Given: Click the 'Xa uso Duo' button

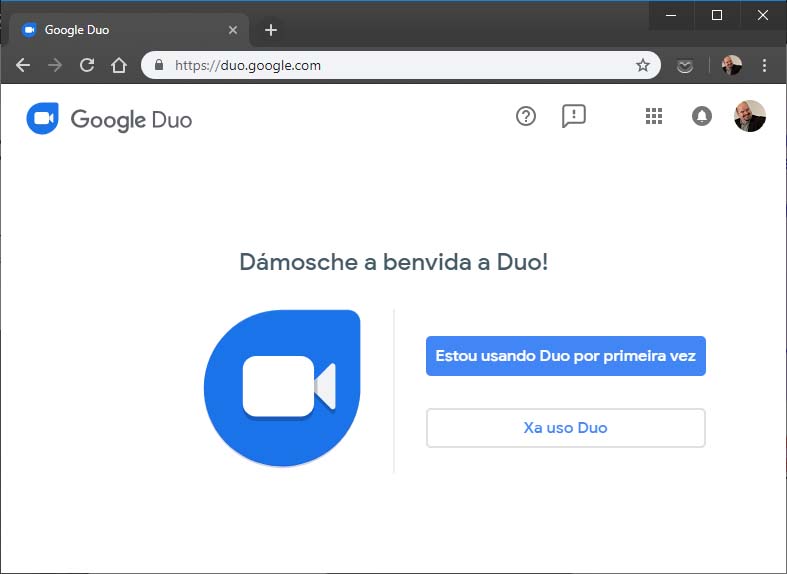Looking at the screenshot, I should click(566, 428).
